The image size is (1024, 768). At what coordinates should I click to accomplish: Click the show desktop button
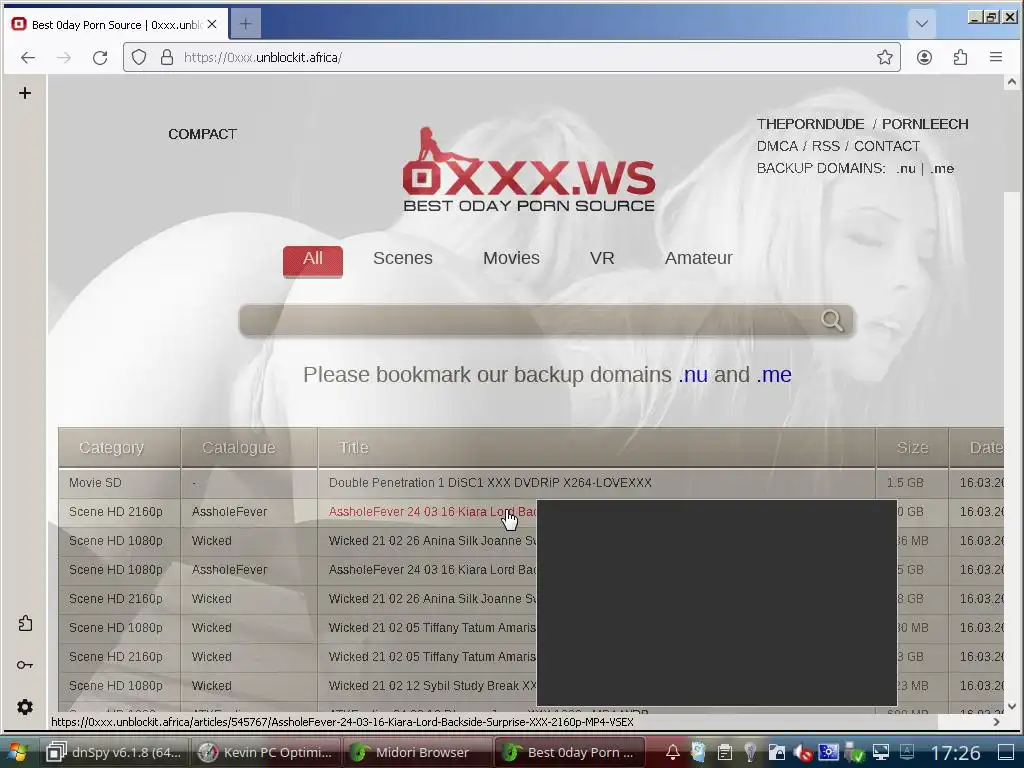coord(1006,752)
